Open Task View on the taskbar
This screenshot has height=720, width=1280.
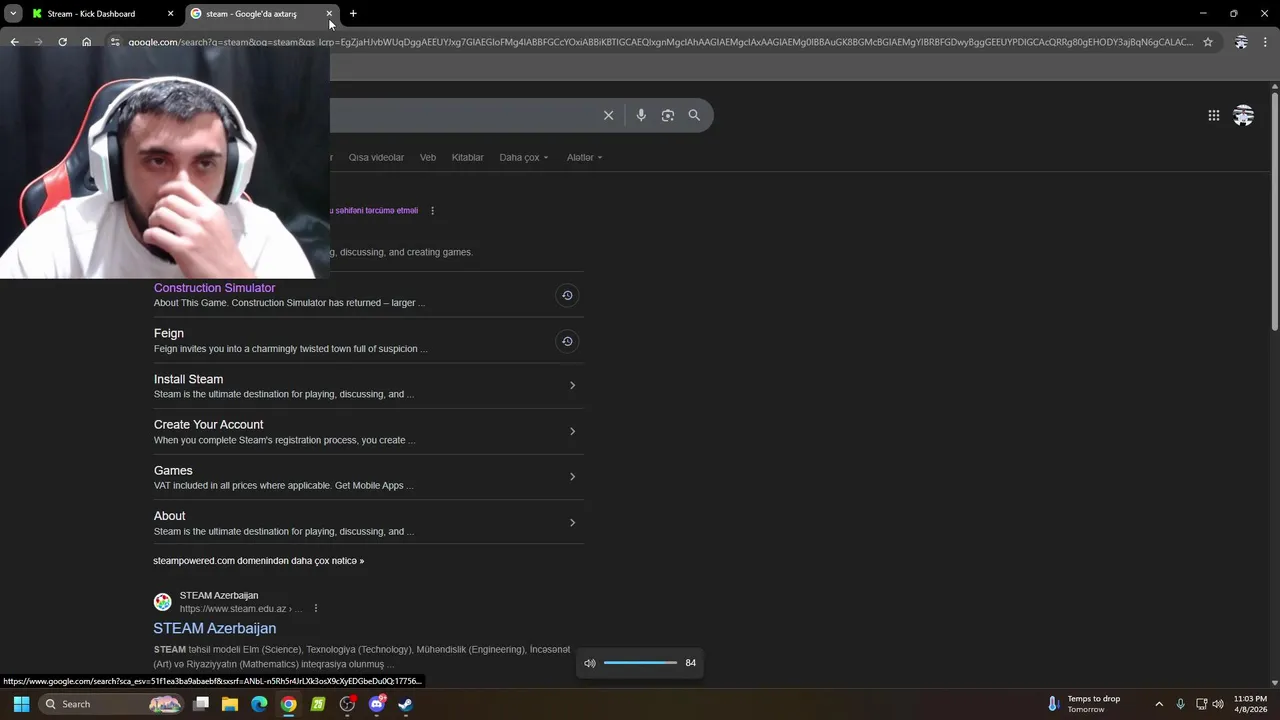[200, 704]
